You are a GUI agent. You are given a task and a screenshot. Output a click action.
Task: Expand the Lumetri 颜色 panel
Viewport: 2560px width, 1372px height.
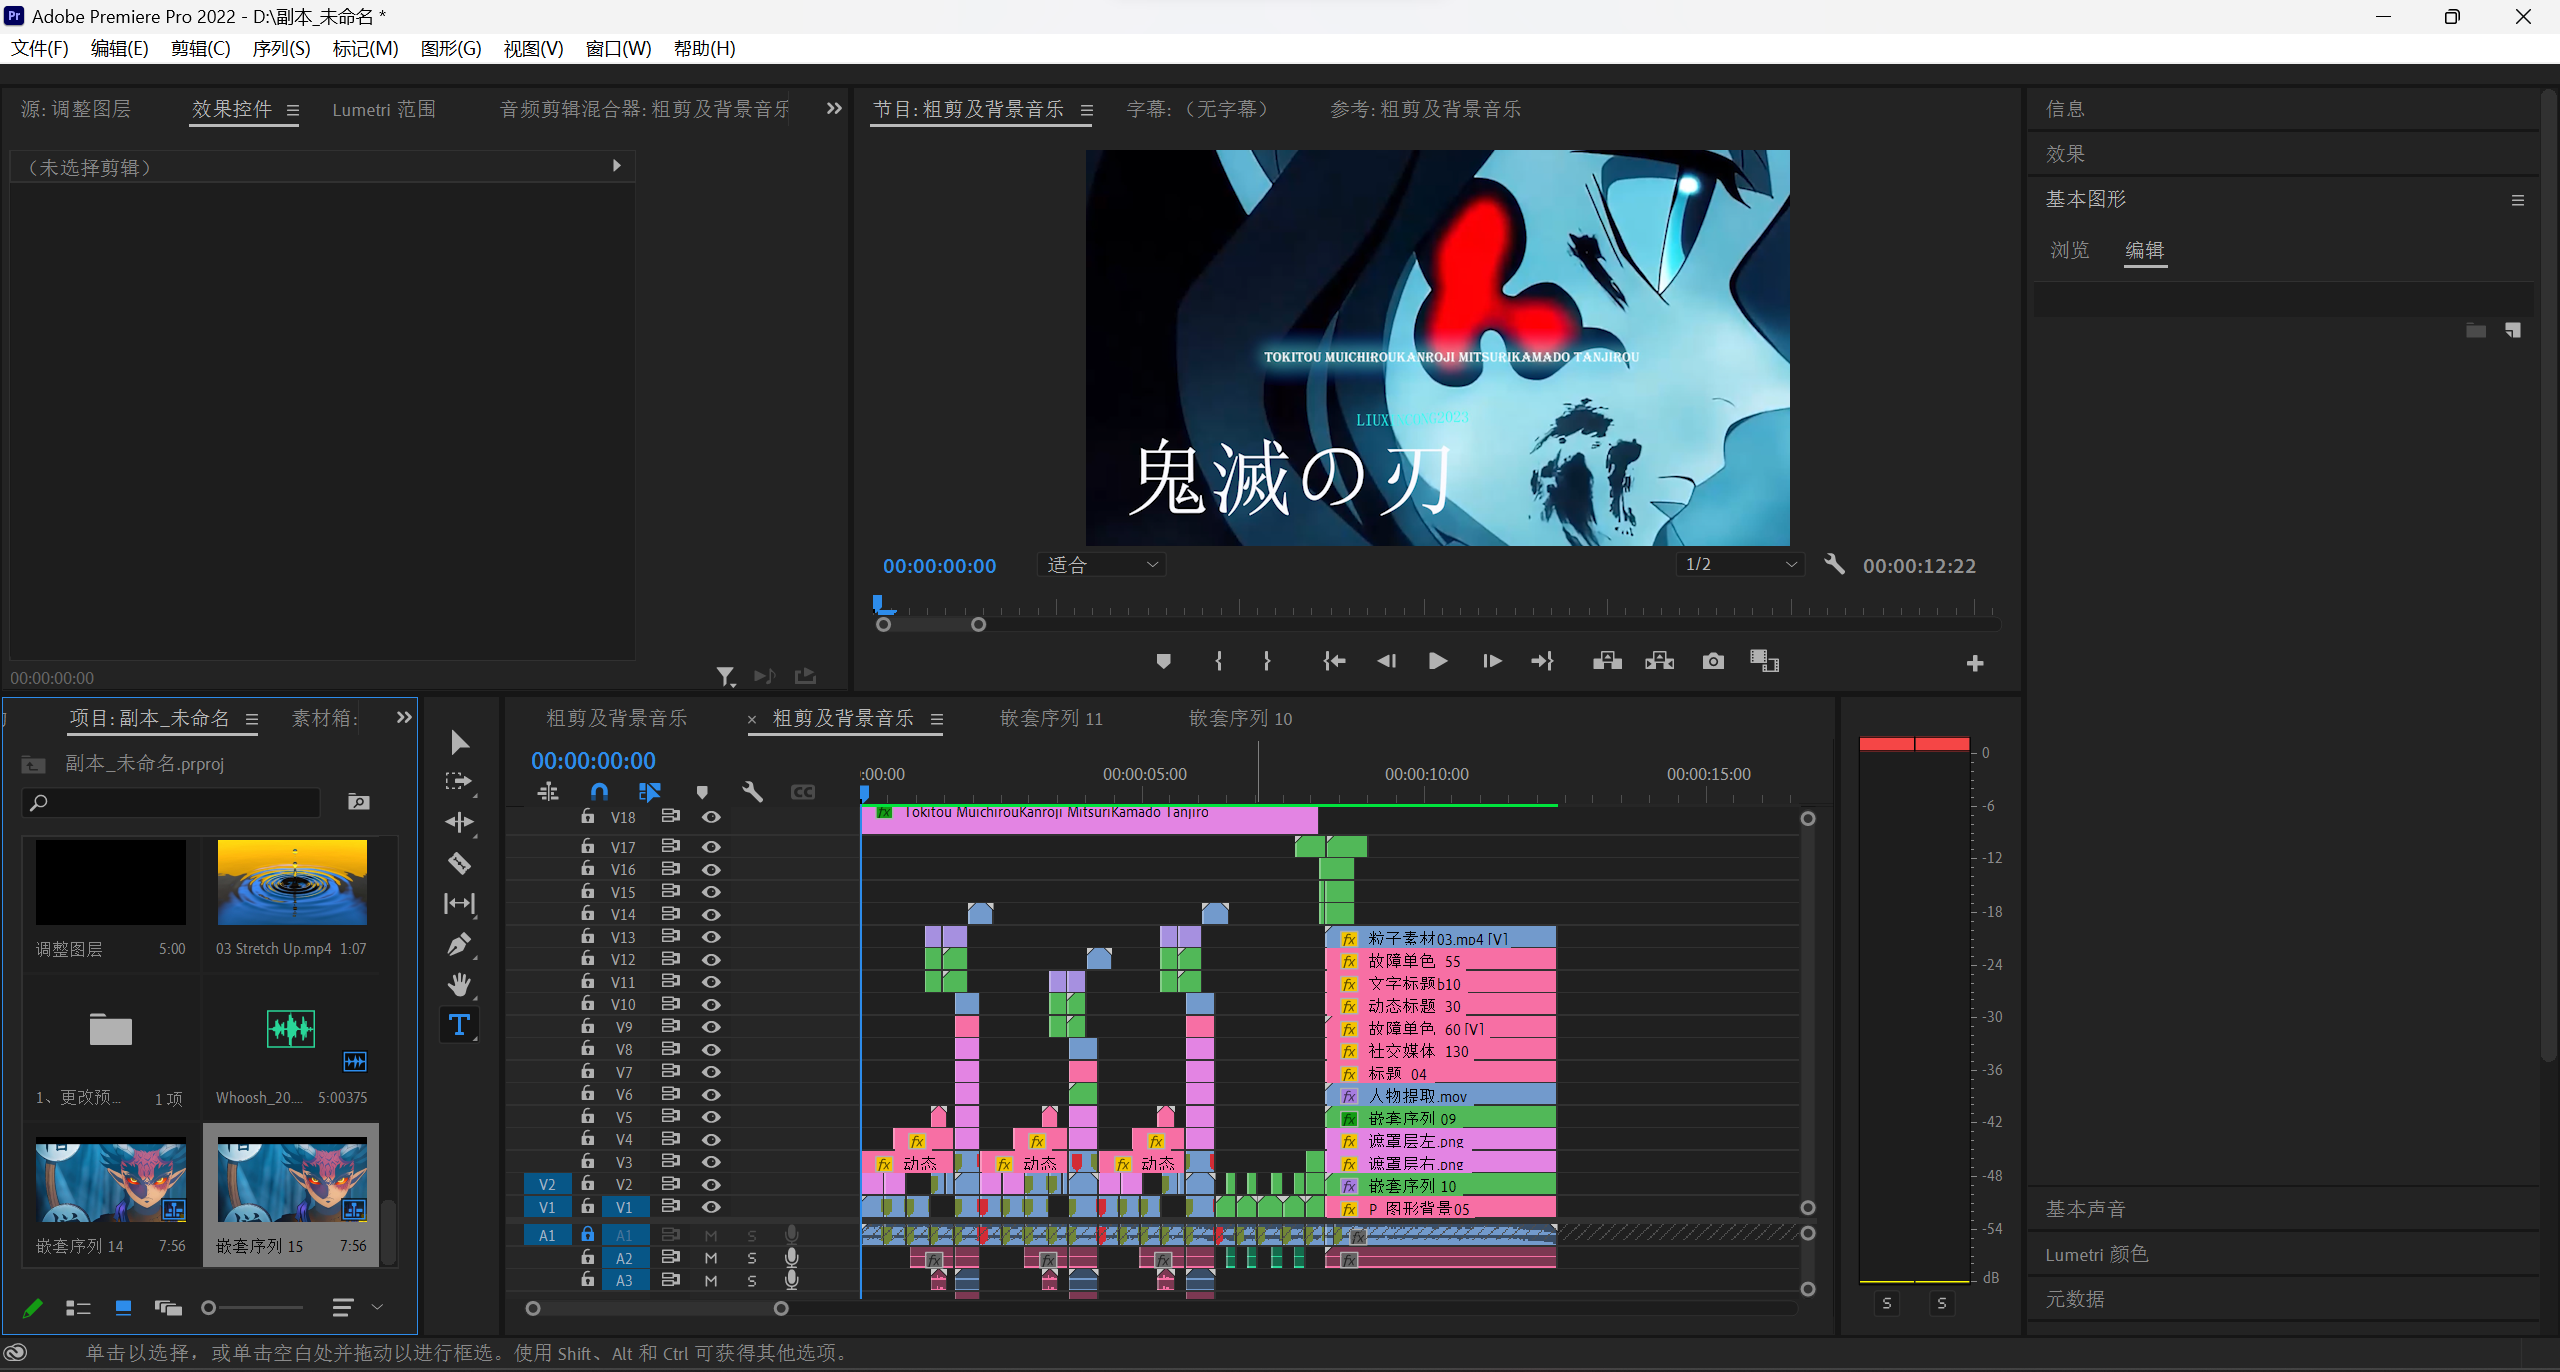point(2096,1254)
